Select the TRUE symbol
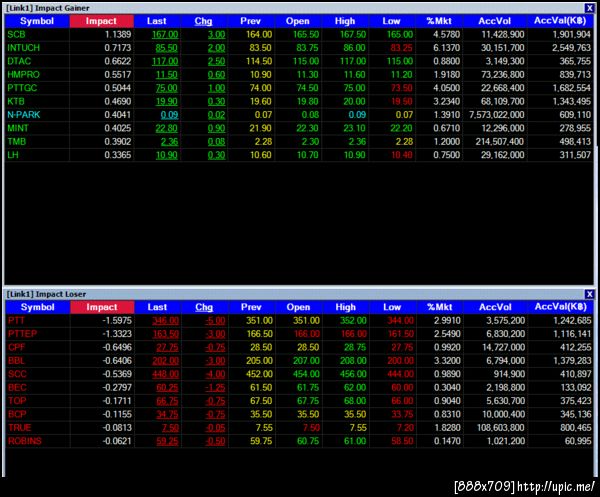This screenshot has height=497, width=600. 20,427
